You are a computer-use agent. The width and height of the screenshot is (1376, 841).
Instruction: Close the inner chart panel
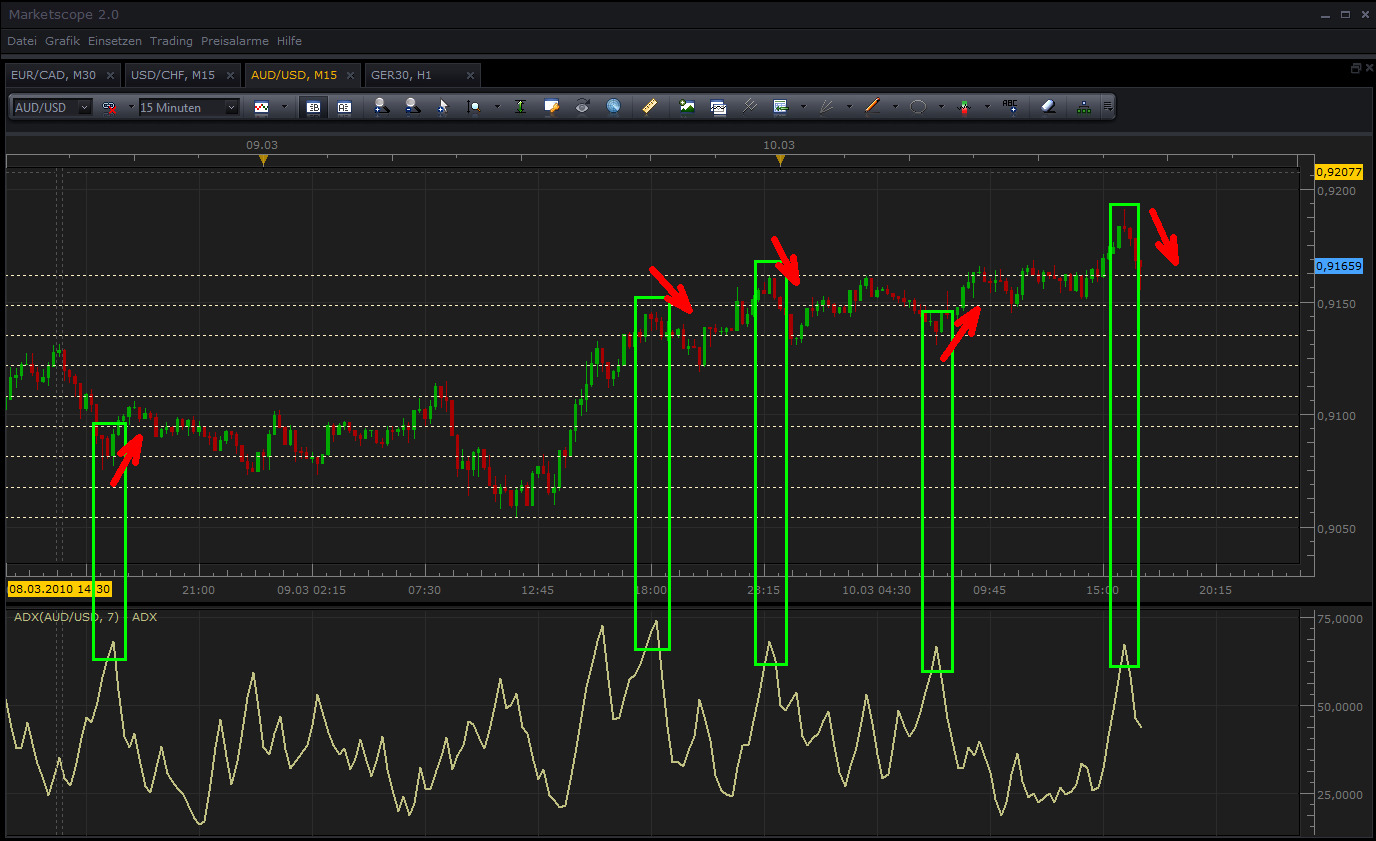pos(1368,68)
